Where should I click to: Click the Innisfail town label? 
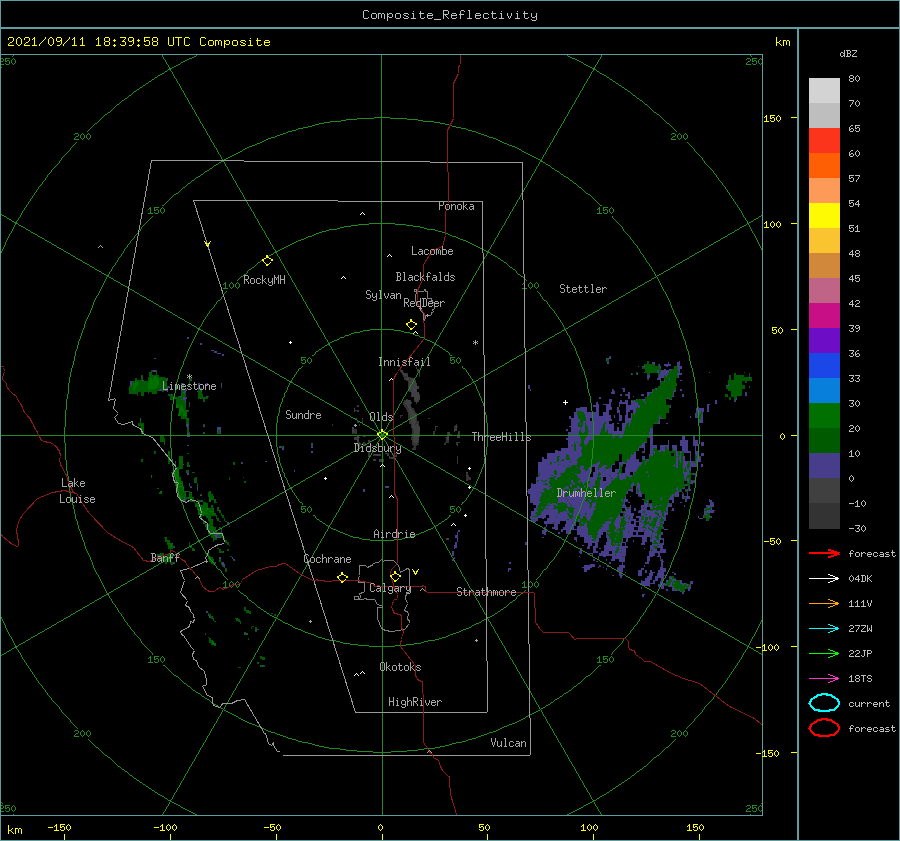[x=404, y=362]
